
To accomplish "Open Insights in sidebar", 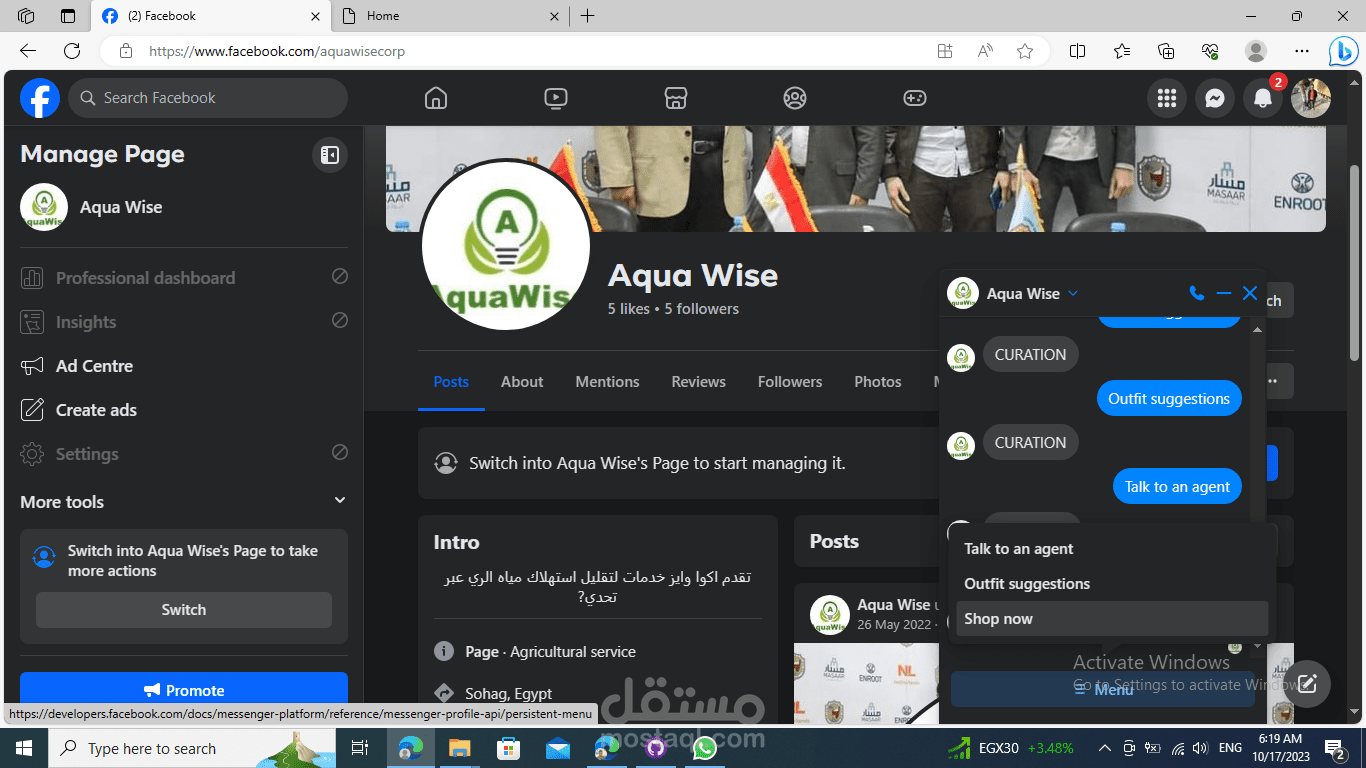I will [x=184, y=322].
